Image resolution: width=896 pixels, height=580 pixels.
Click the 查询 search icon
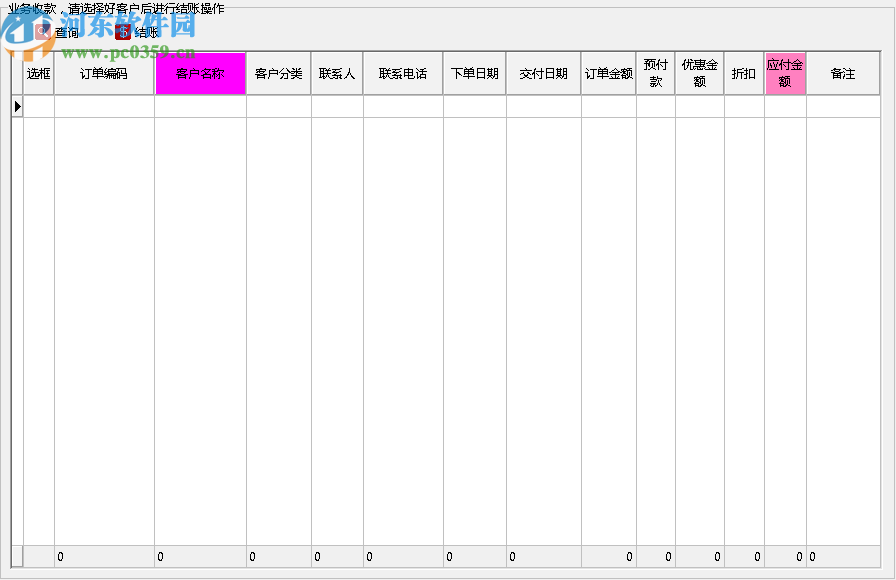(x=43, y=32)
